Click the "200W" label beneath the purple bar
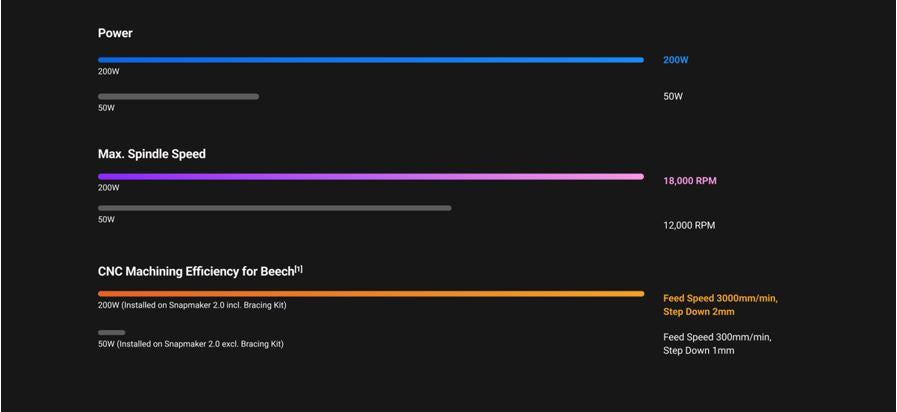 tap(108, 188)
